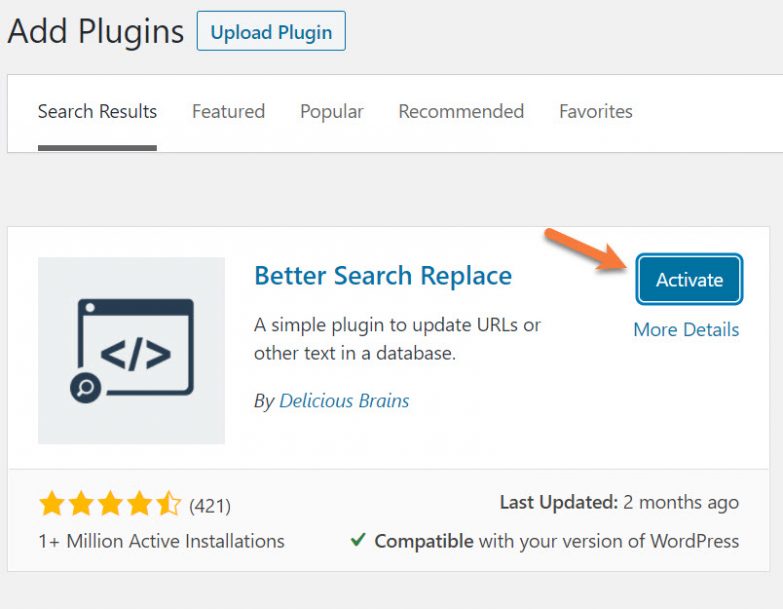Click the half-filled fifth rating star

168,504
